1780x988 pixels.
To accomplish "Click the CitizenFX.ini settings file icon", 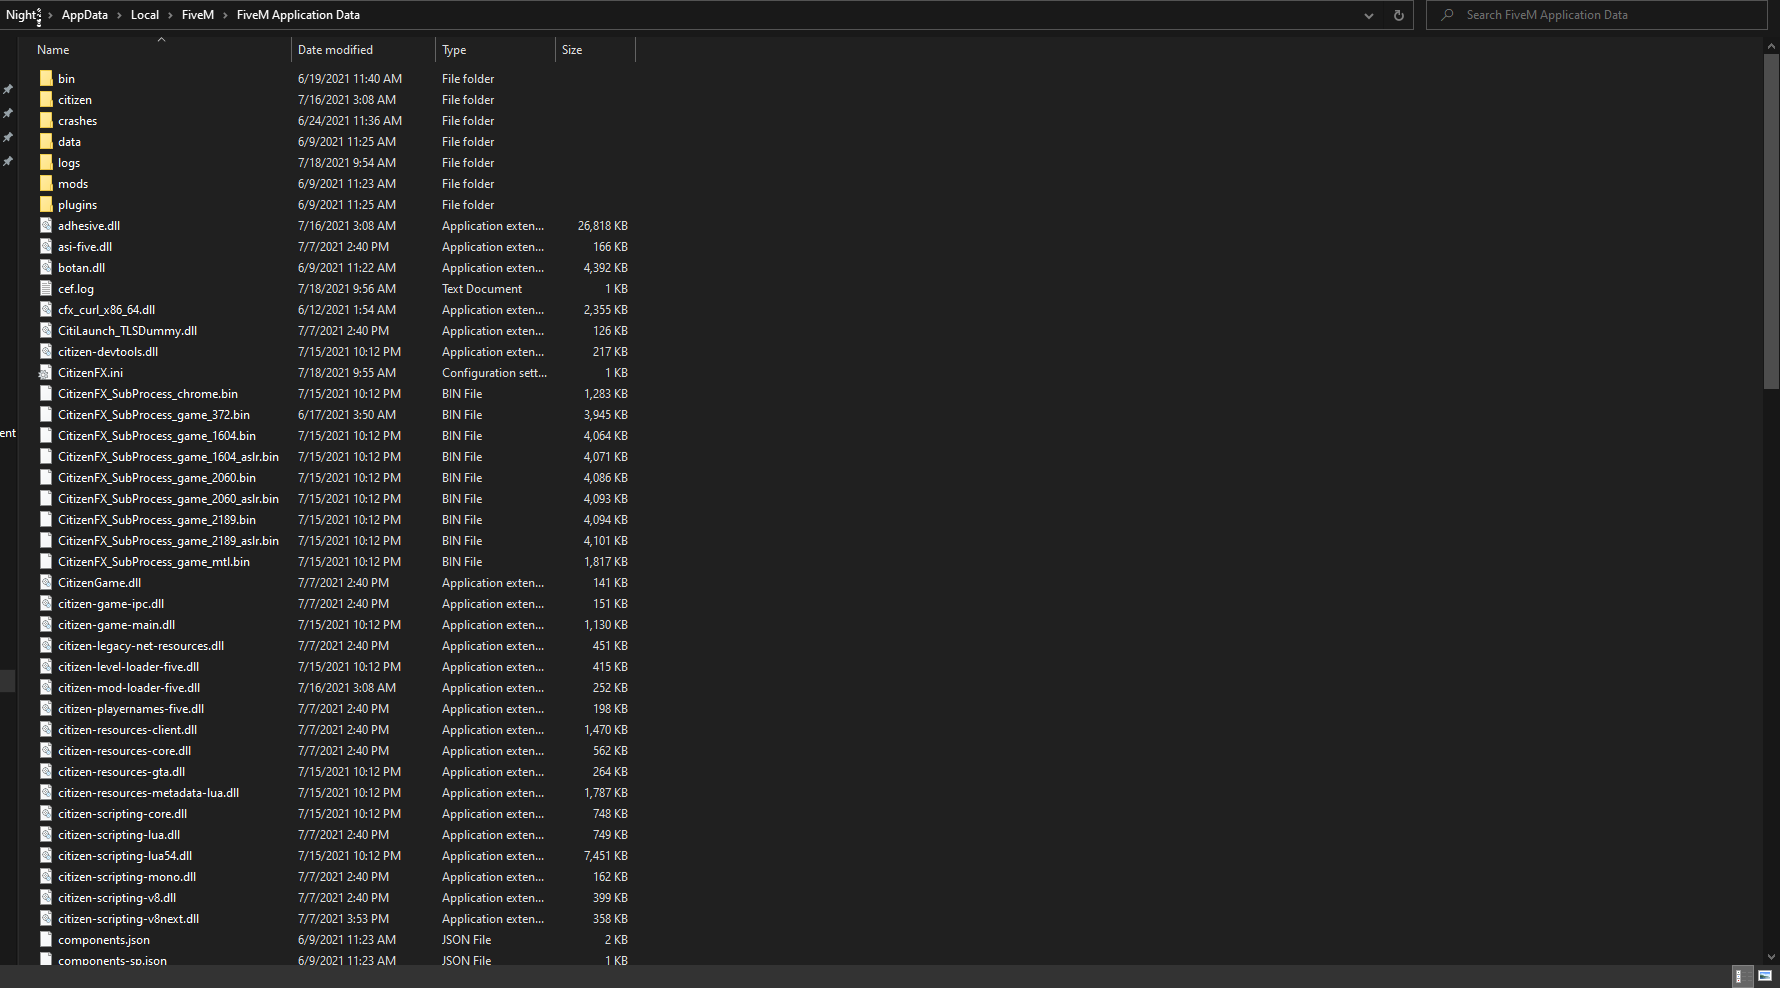I will tap(46, 372).
